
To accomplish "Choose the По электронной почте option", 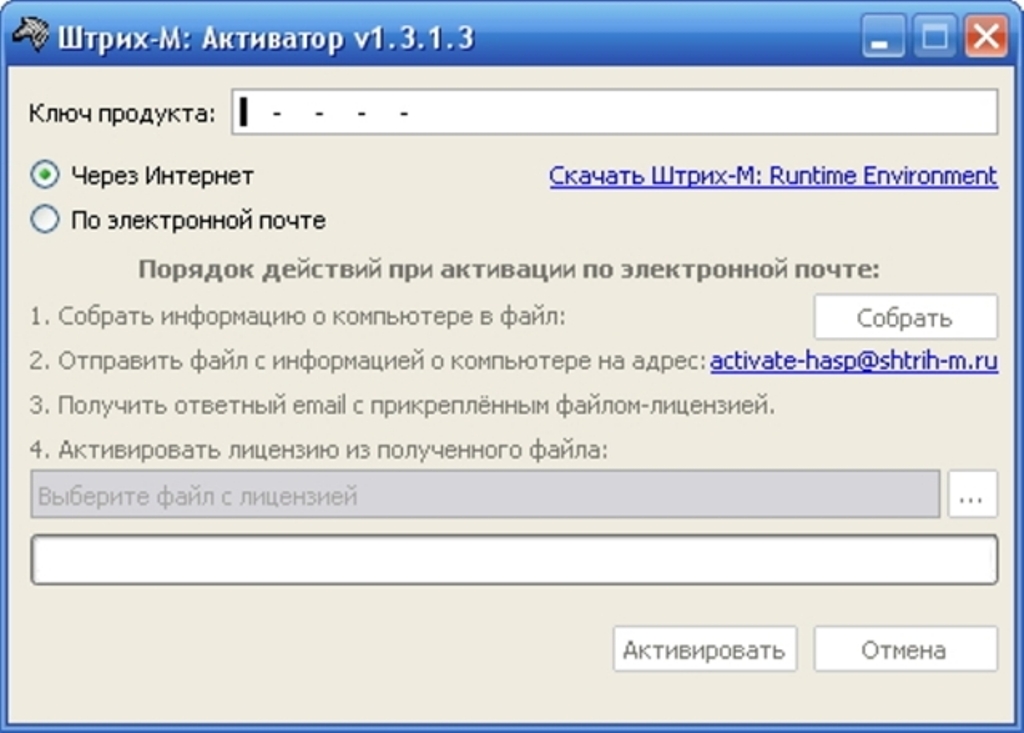I will [45, 220].
